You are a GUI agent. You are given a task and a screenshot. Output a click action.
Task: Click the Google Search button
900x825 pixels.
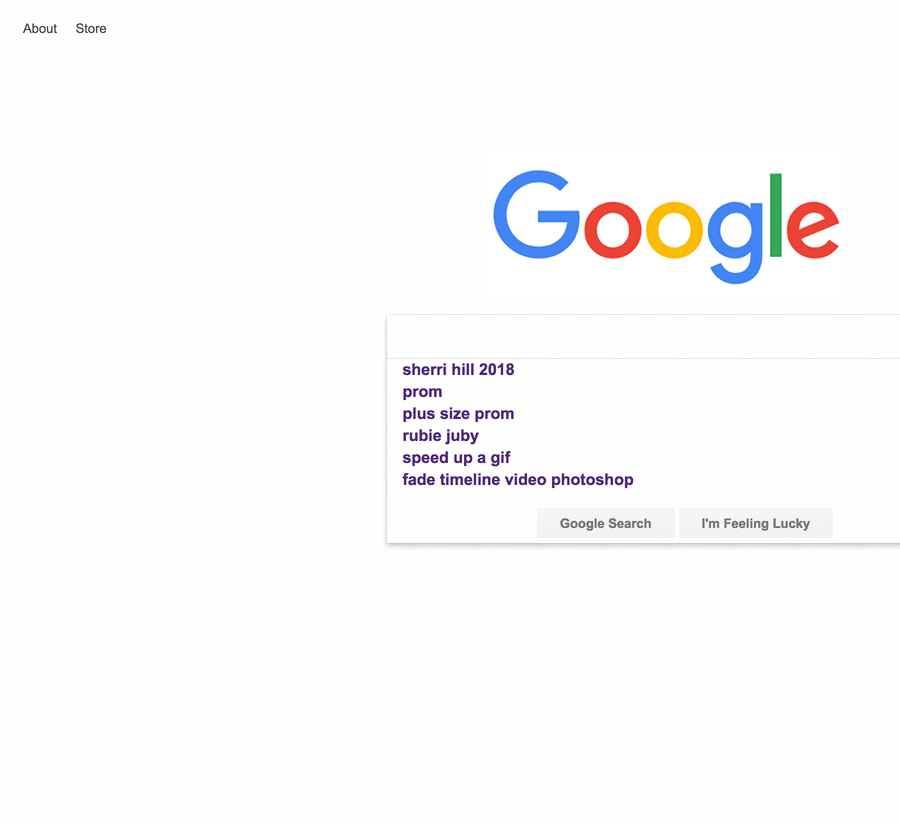606,523
